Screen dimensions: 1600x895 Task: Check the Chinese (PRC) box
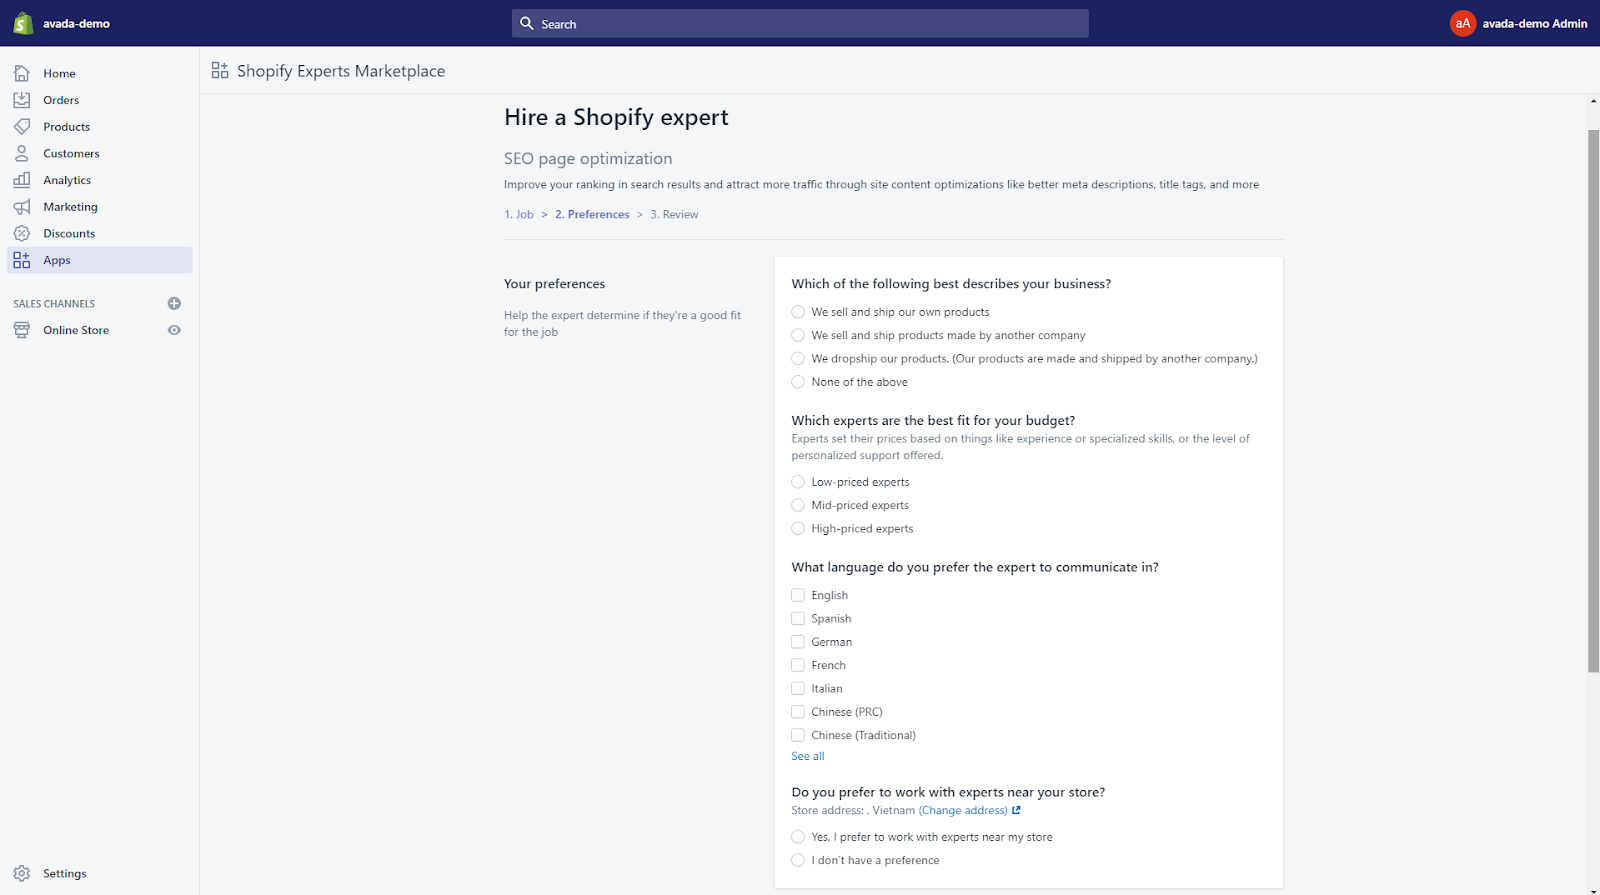[798, 712]
